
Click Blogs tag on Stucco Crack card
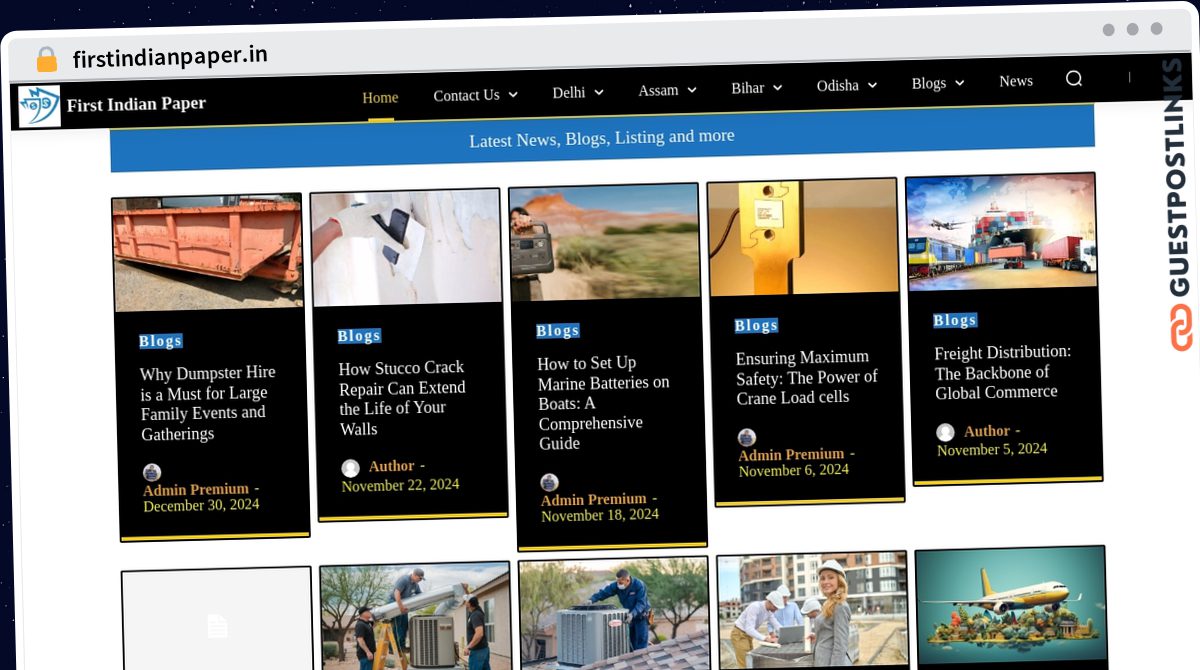click(x=359, y=336)
